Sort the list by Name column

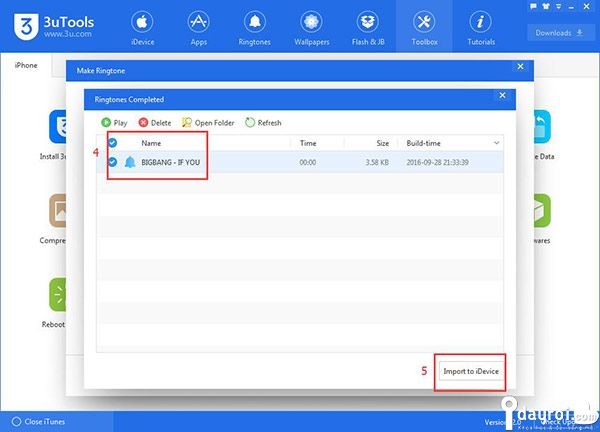152,143
